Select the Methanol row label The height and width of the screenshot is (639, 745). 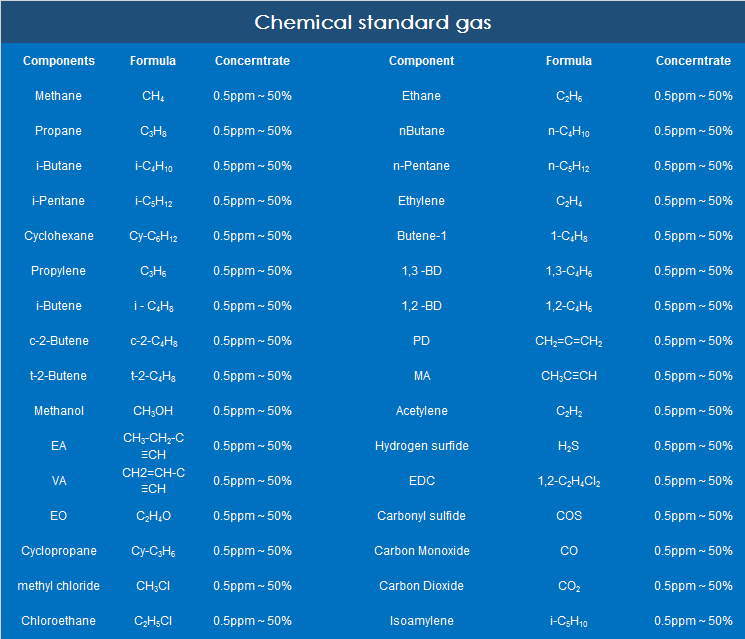coord(59,411)
